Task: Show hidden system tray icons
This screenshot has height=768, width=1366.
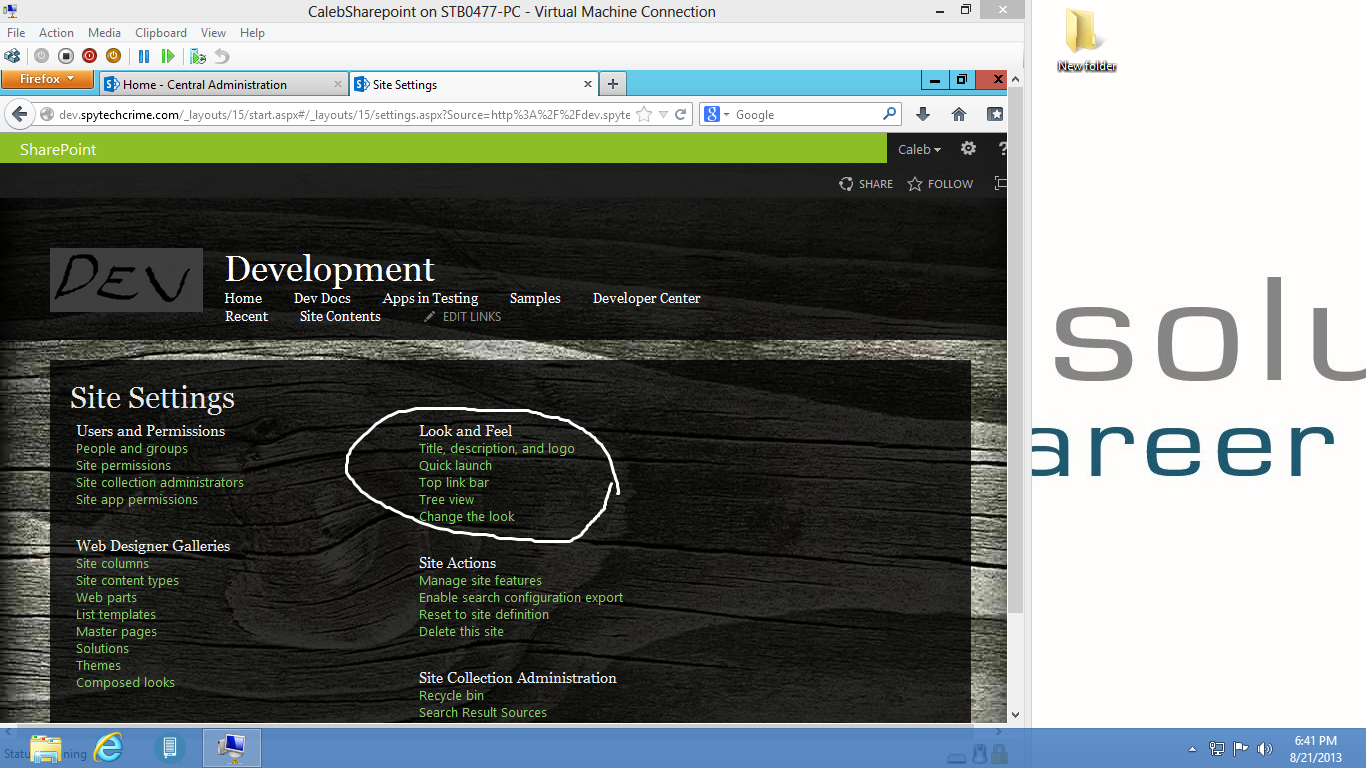Action: pyautogui.click(x=1192, y=748)
